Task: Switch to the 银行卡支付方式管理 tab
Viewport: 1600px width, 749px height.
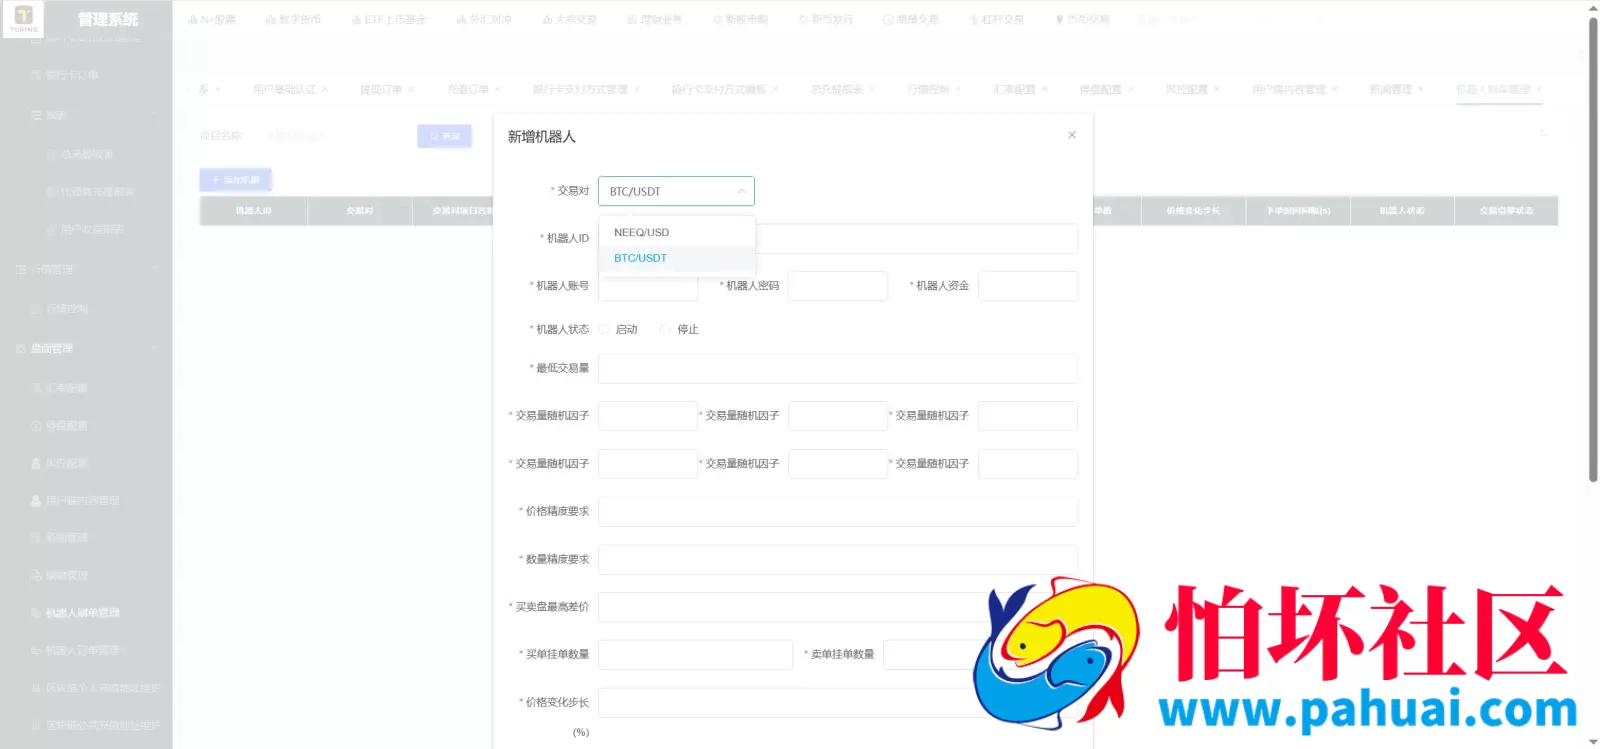Action: point(580,89)
